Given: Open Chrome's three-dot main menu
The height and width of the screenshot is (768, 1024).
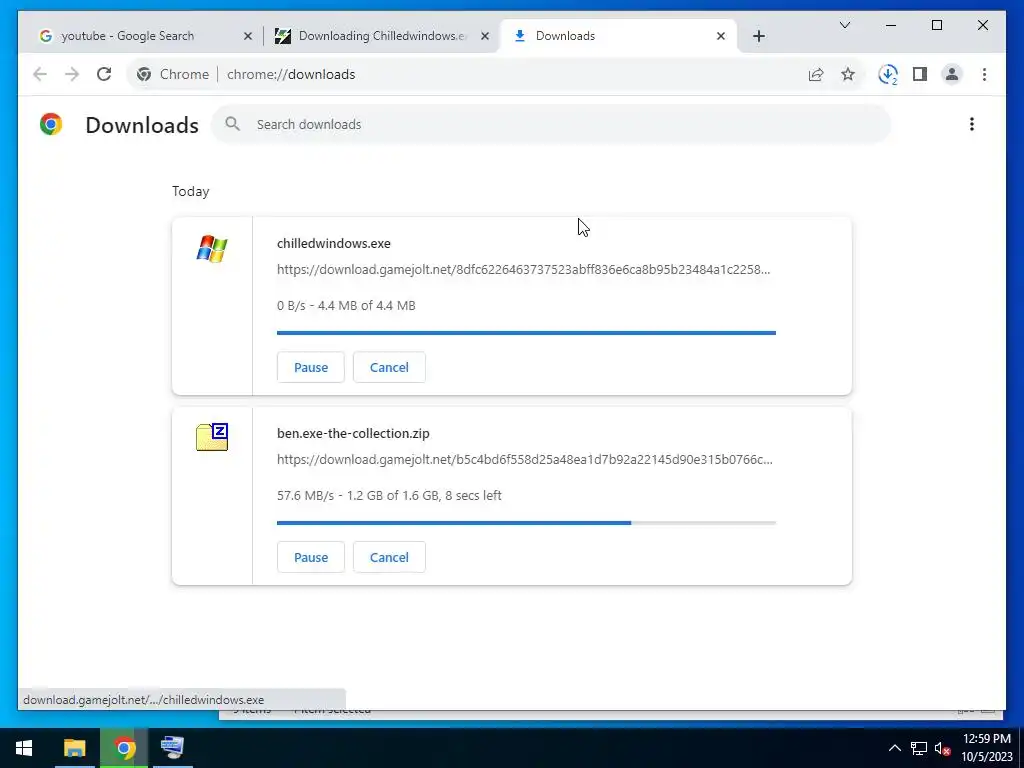Looking at the screenshot, I should (x=984, y=74).
